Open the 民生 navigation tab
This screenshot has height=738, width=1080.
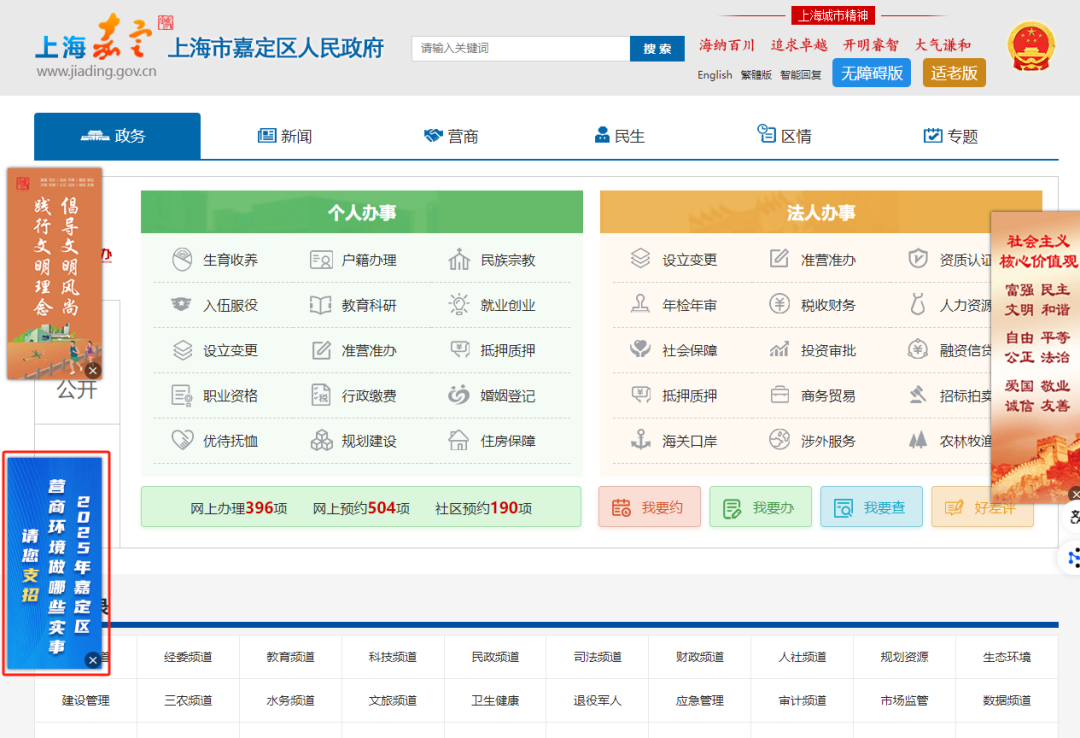(619, 136)
